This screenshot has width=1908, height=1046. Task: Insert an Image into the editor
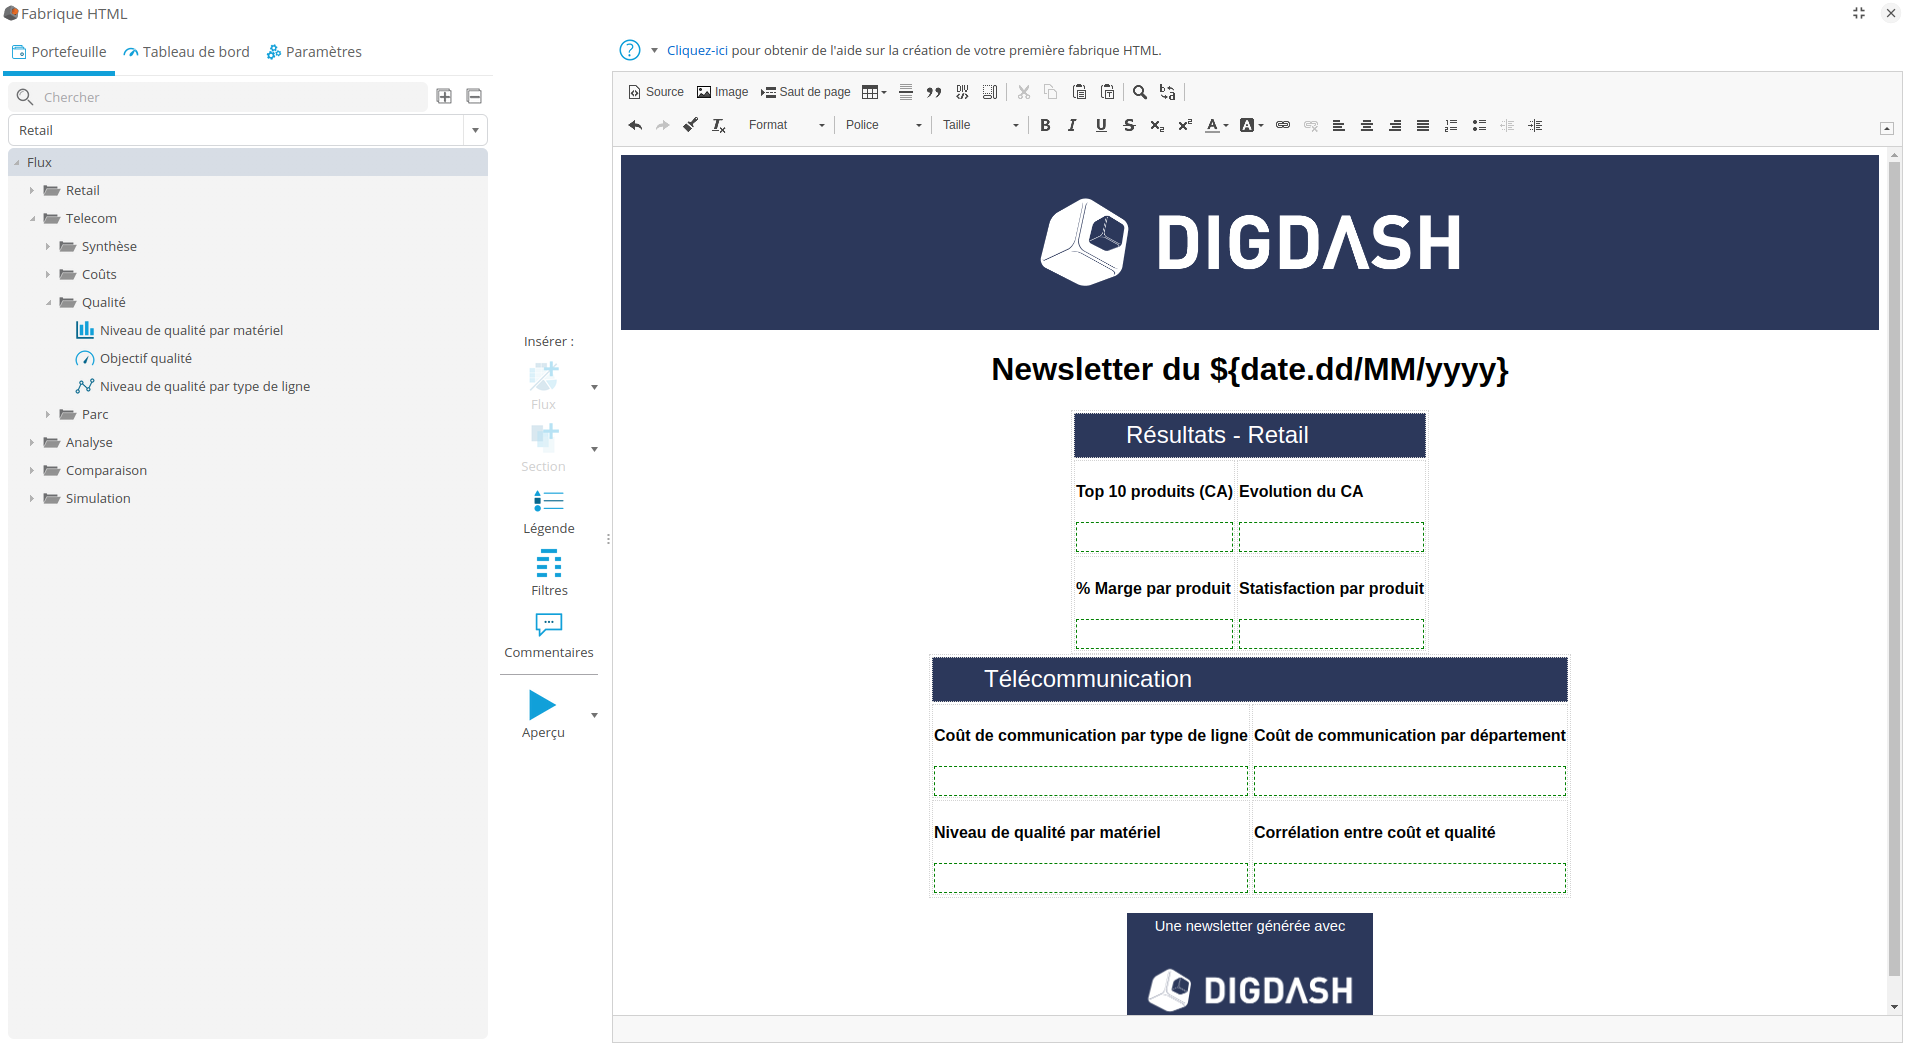722,92
